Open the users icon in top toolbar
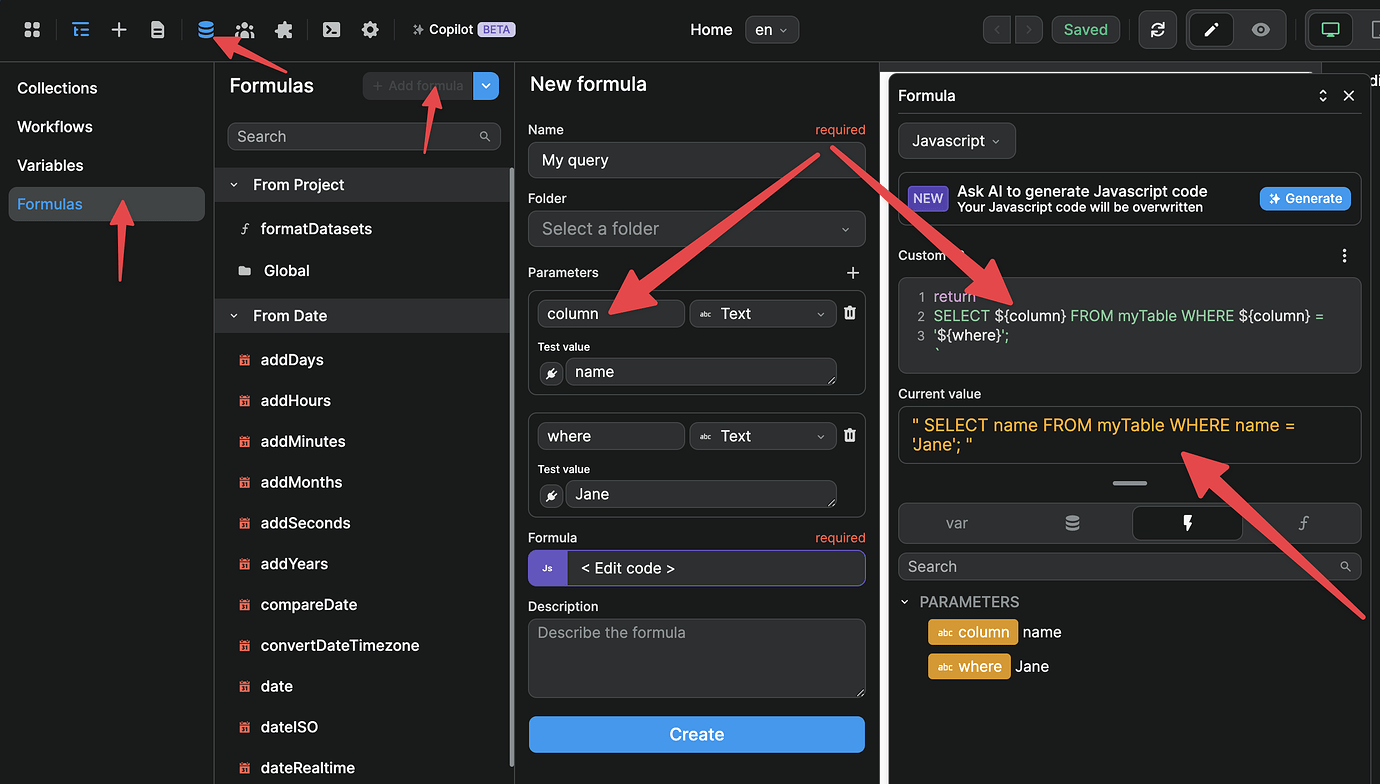Screen dimensions: 1380x784 point(244,30)
